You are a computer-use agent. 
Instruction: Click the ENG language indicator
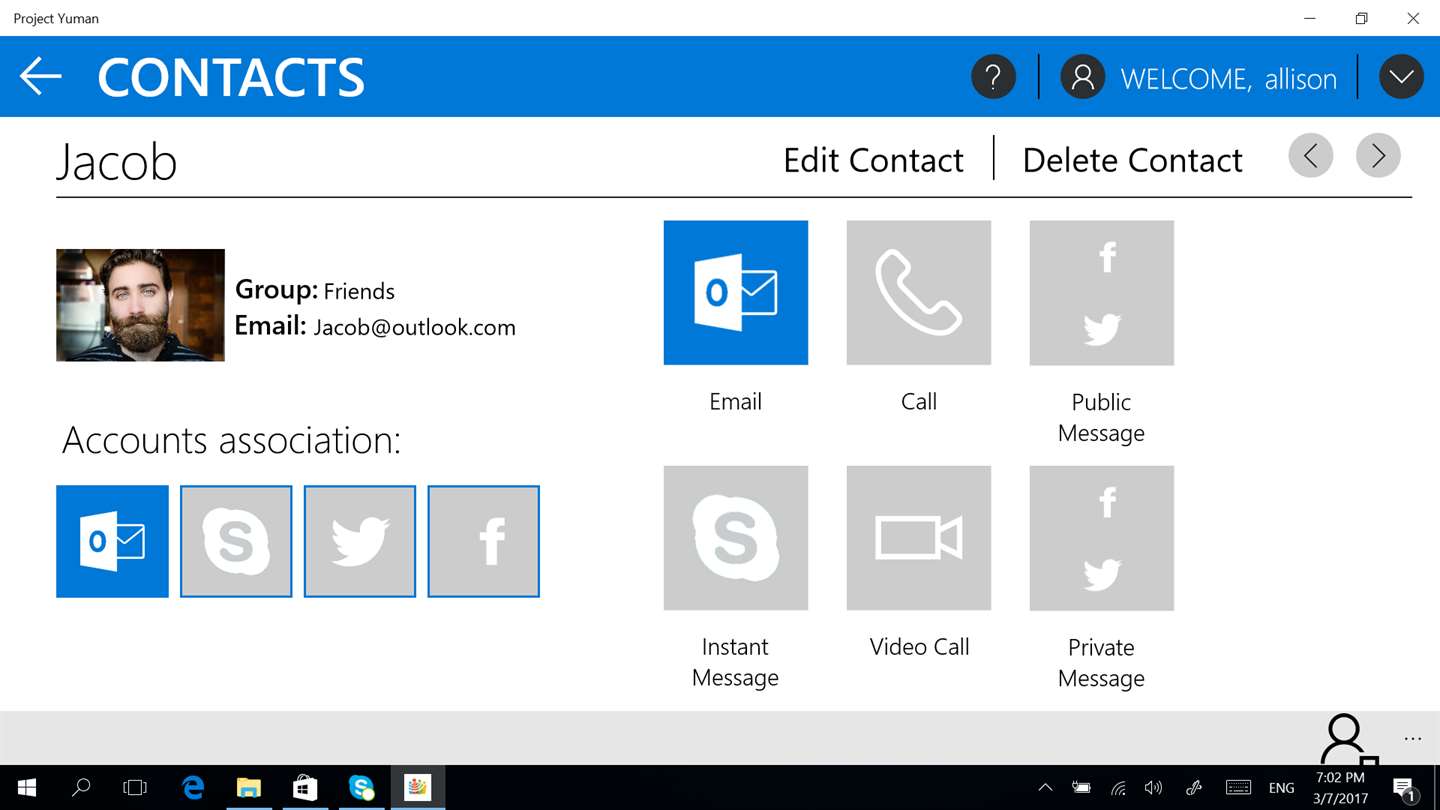pyautogui.click(x=1282, y=788)
